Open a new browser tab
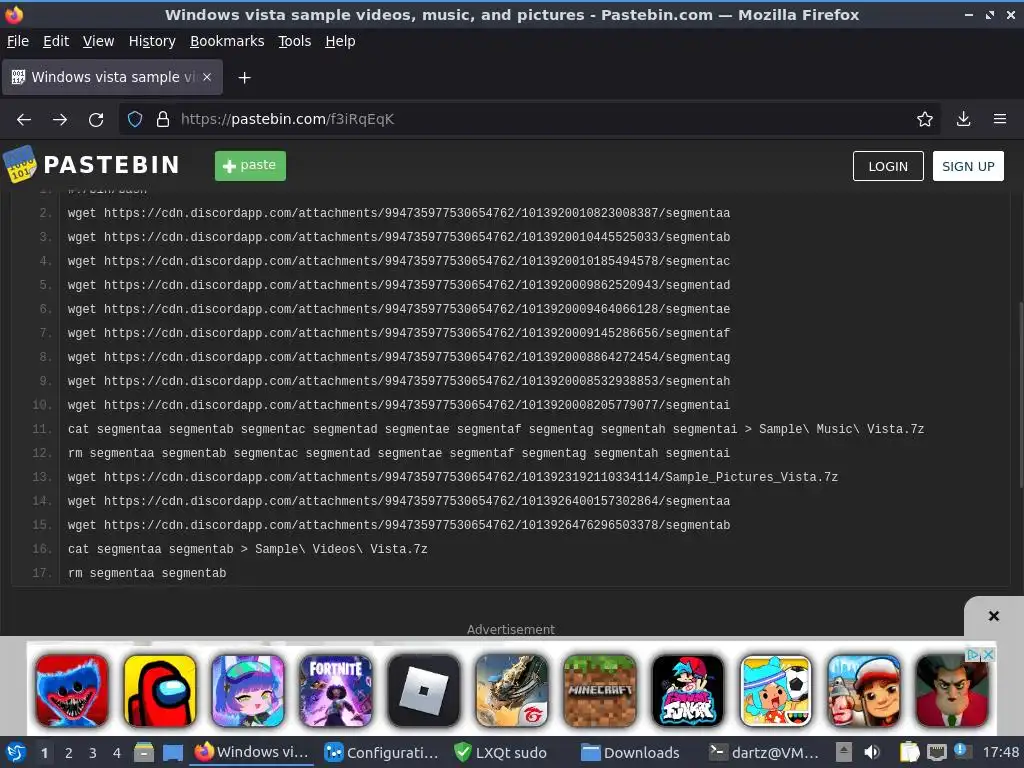The width and height of the screenshot is (1024, 768). pyautogui.click(x=244, y=78)
